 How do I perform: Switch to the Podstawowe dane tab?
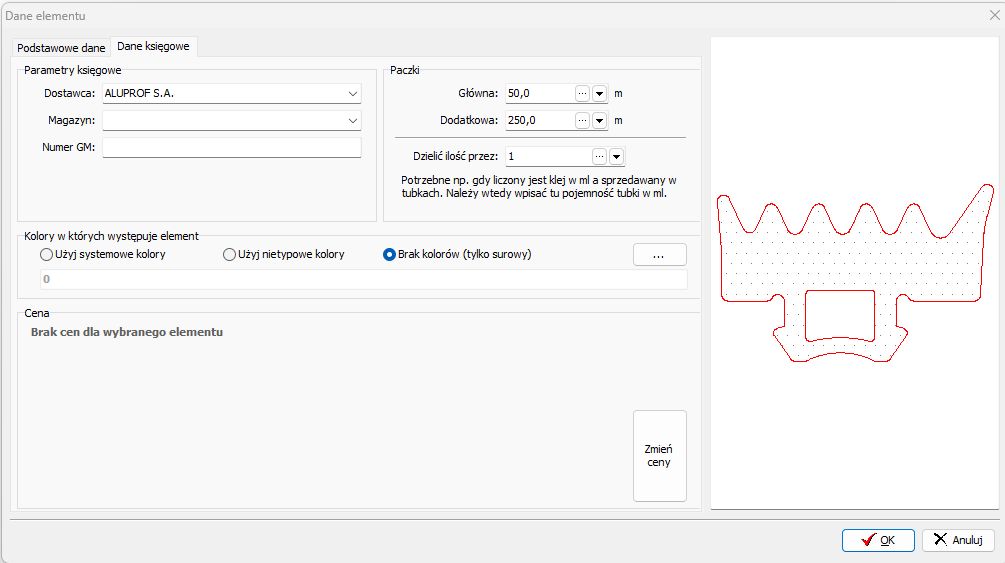coord(61,48)
